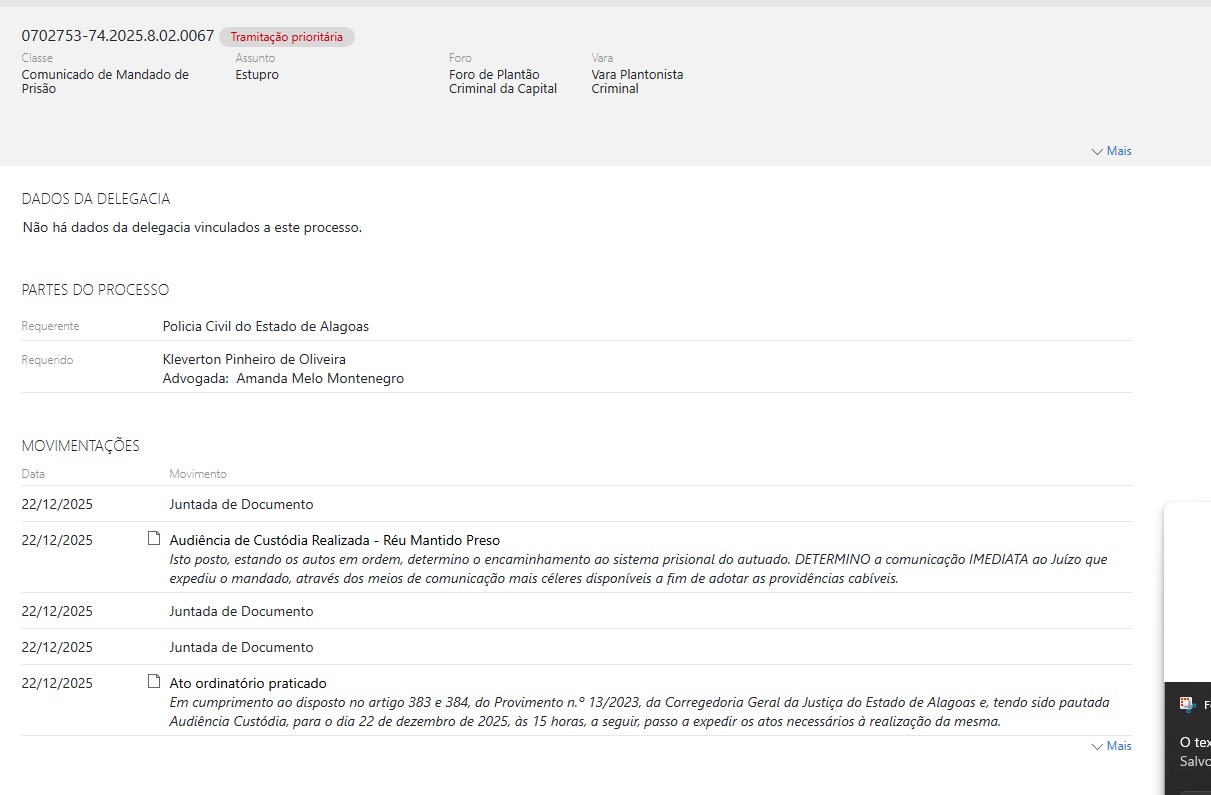The width and height of the screenshot is (1211, 795).
Task: Click the Partes do Processo heading
Action: coord(95,290)
